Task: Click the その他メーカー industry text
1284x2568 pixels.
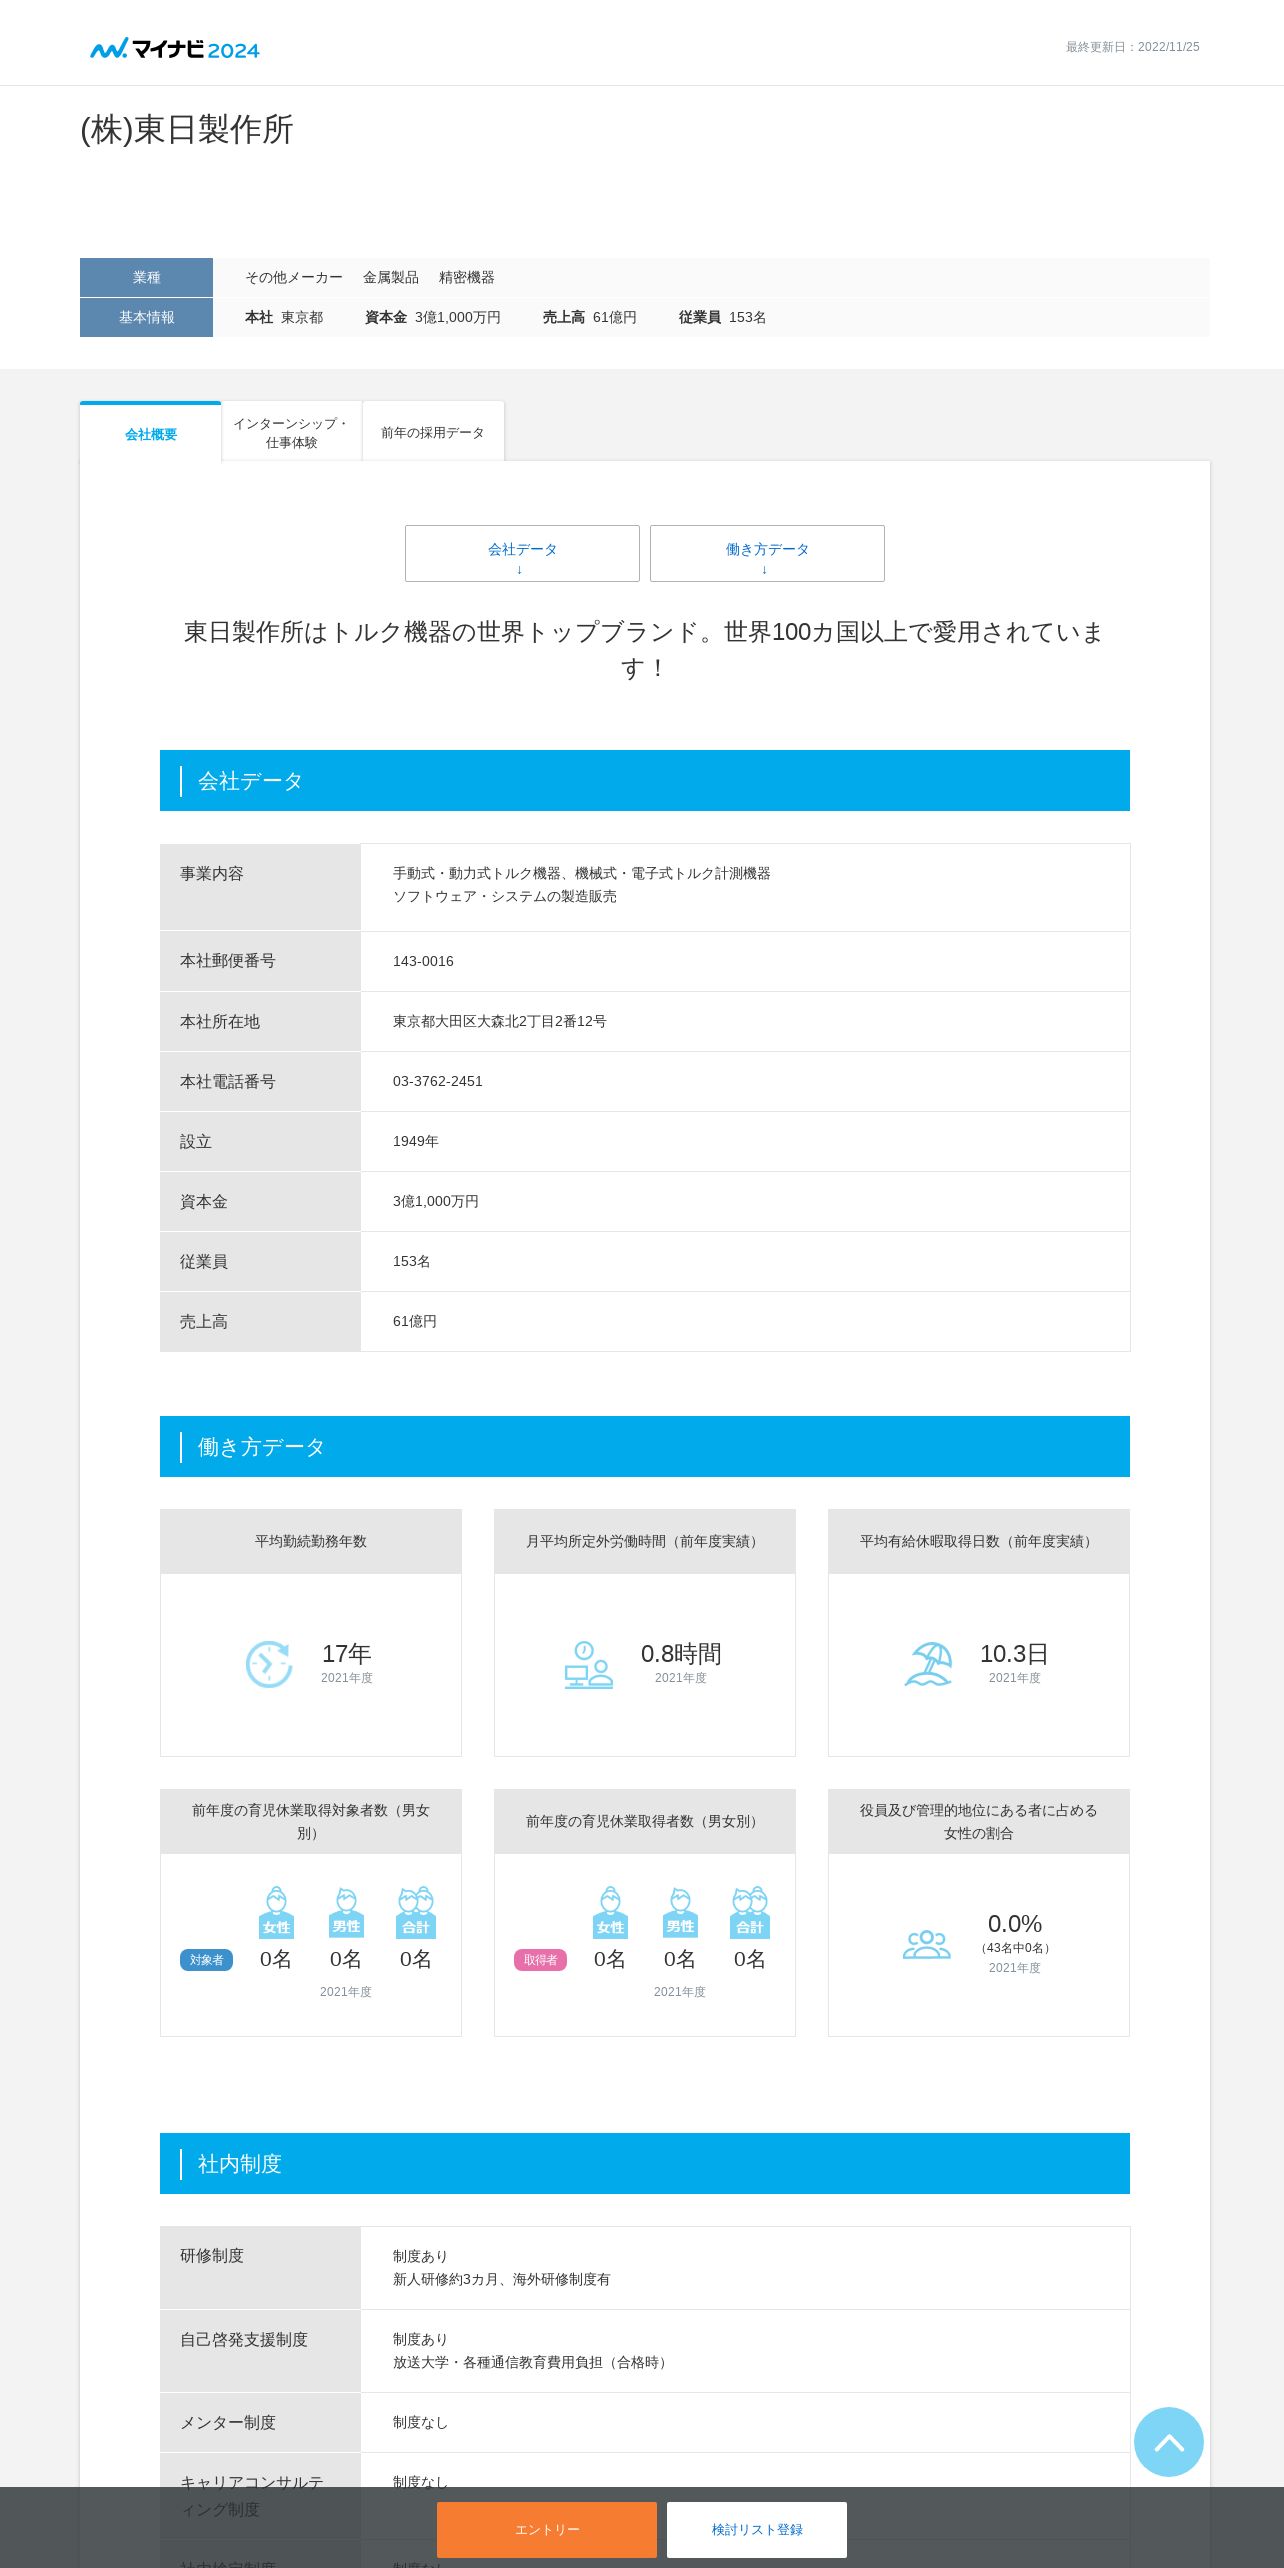Action: point(294,277)
